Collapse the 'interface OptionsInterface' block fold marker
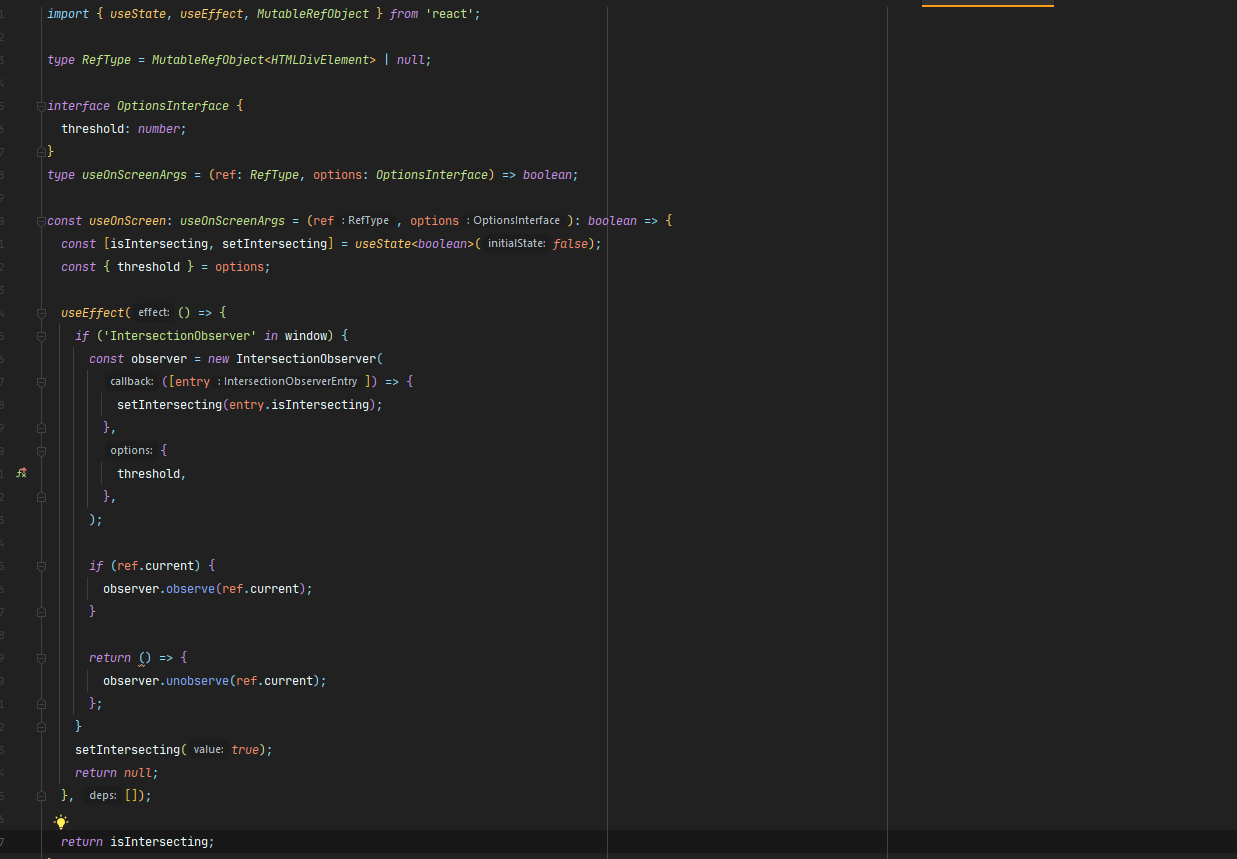The width and height of the screenshot is (1237, 859). [x=41, y=106]
